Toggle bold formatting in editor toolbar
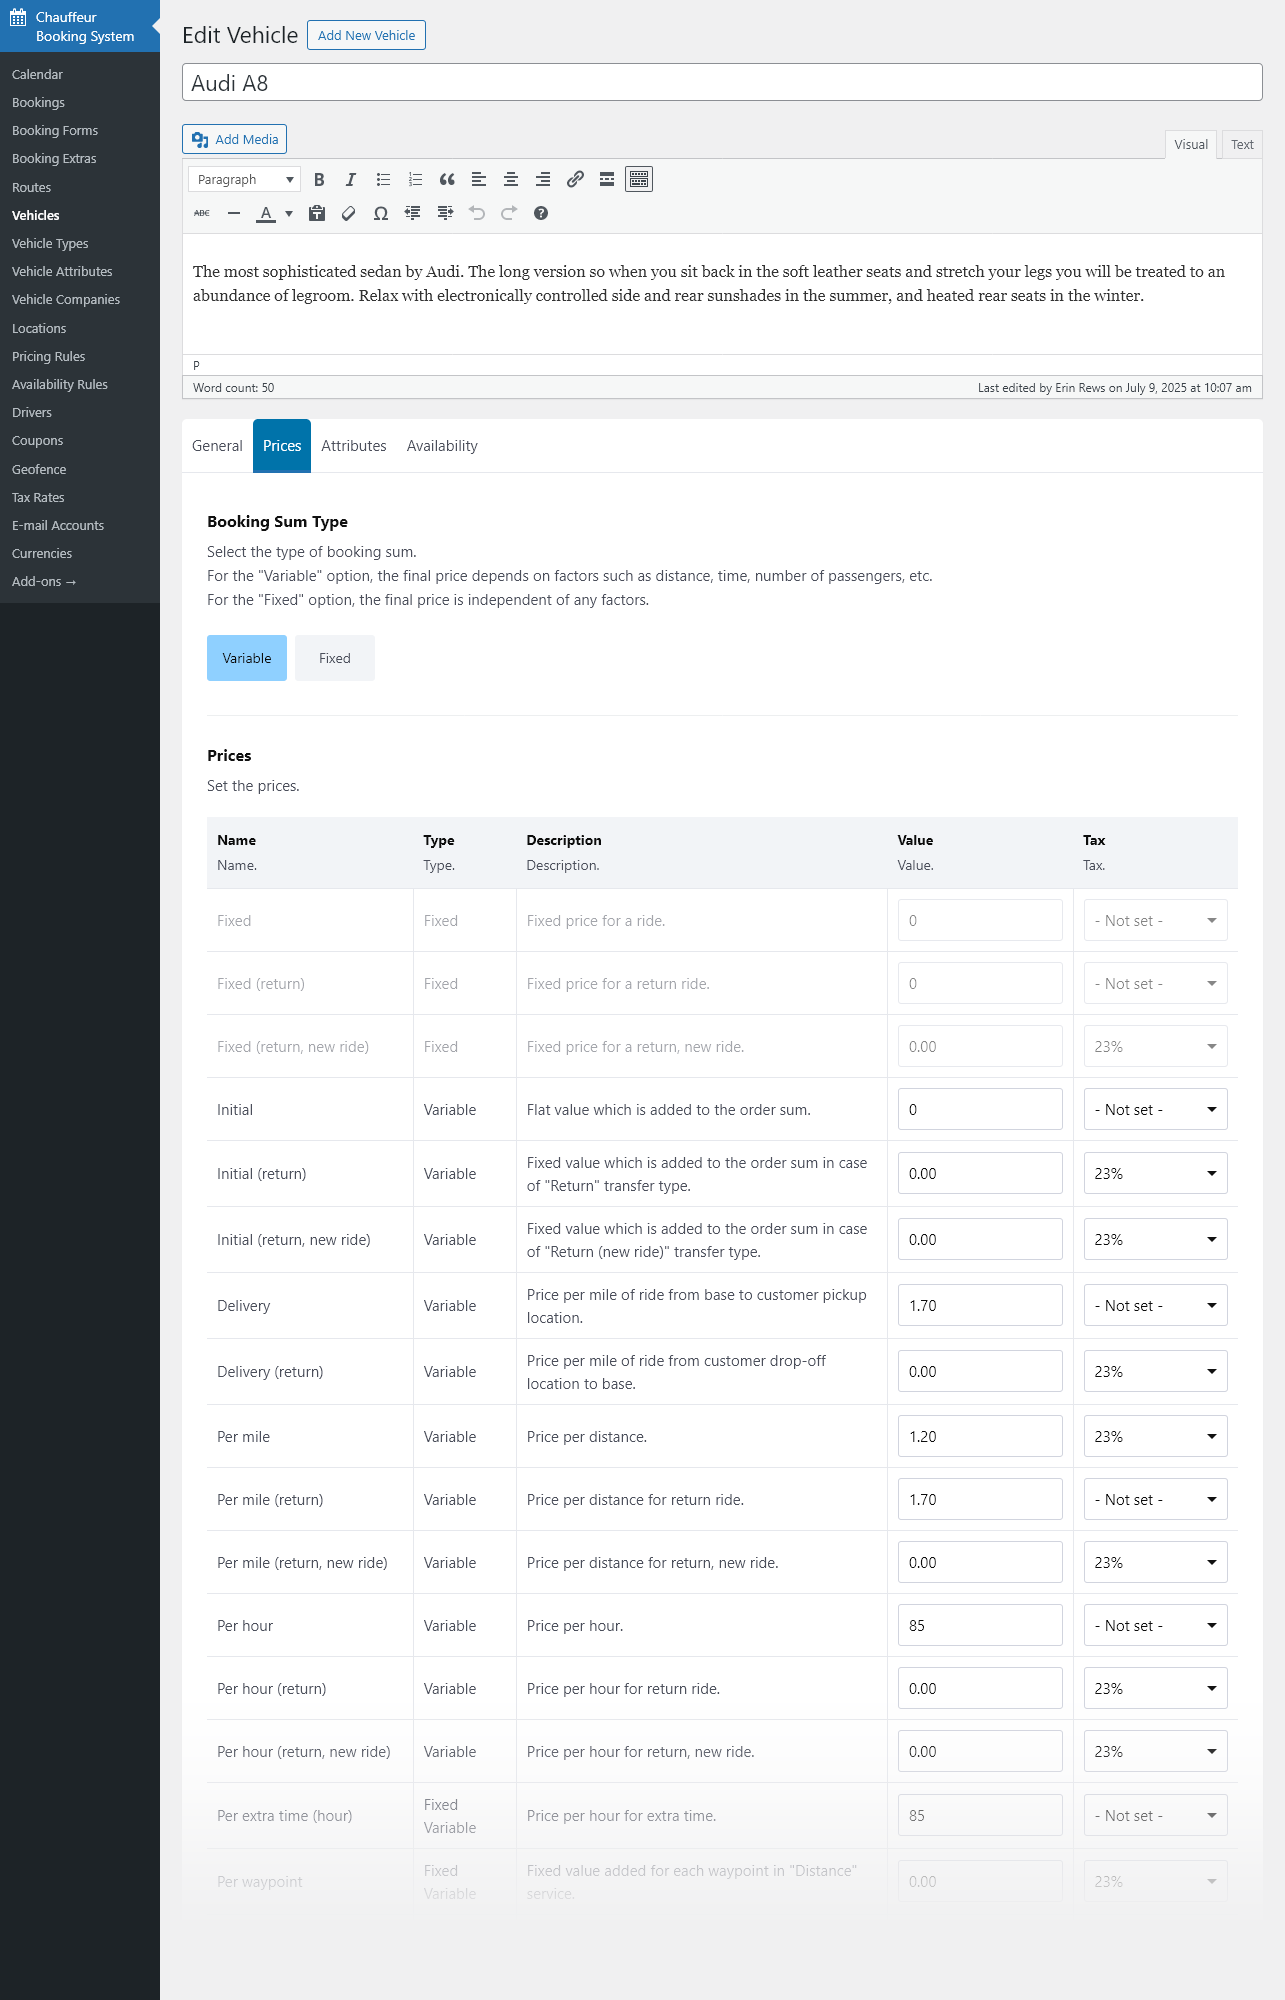Image resolution: width=1285 pixels, height=2000 pixels. (319, 180)
